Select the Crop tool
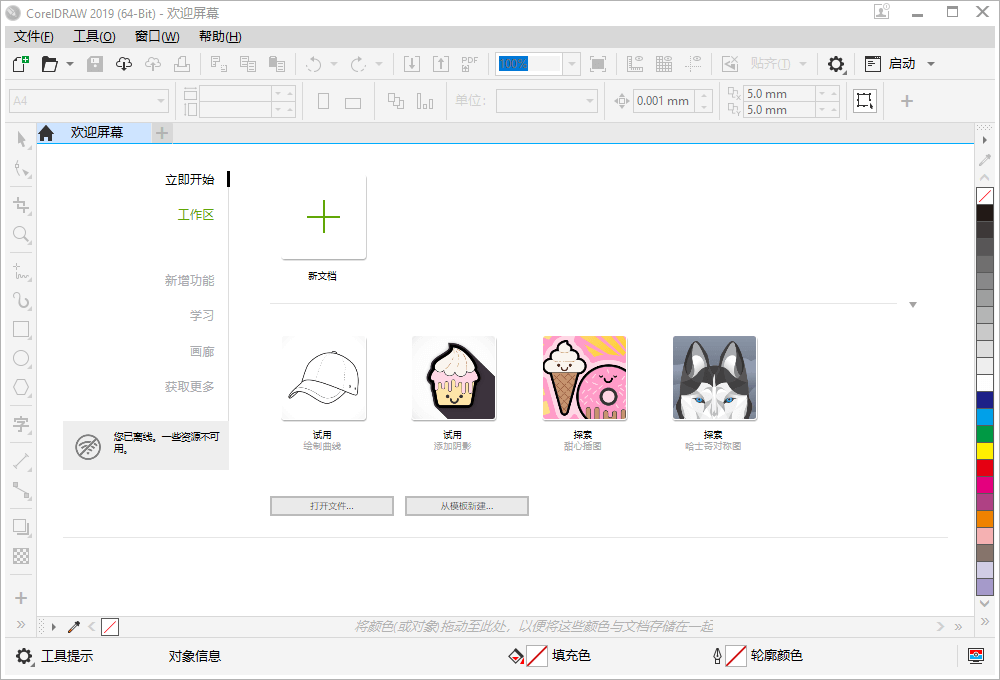 tap(21, 205)
